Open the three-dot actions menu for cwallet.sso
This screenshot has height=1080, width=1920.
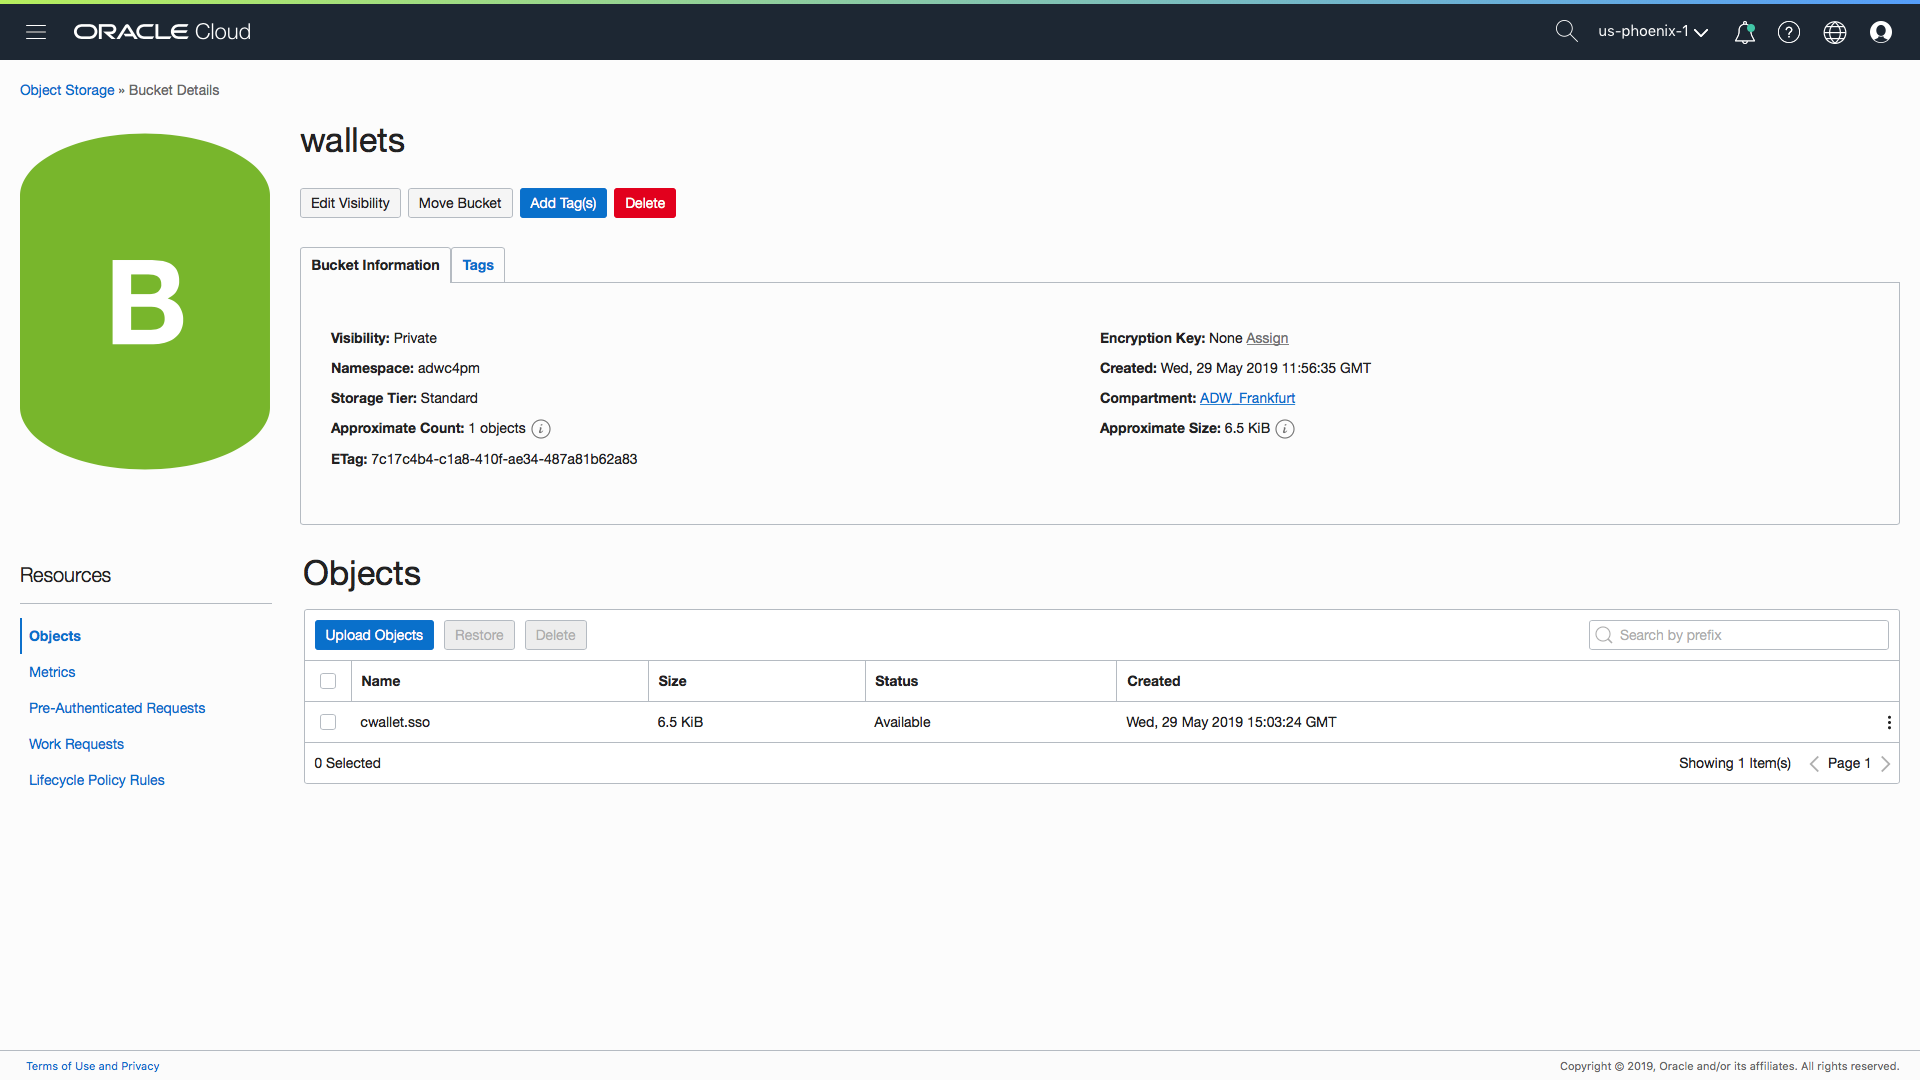pos(1888,722)
